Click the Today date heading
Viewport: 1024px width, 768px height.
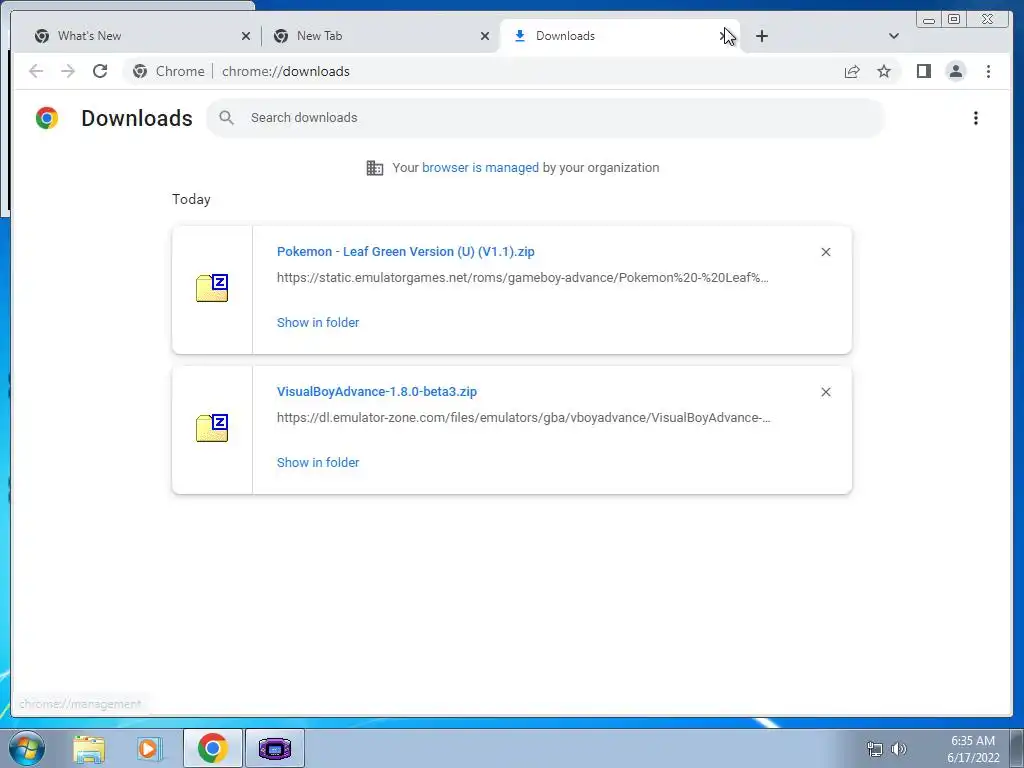pos(191,199)
